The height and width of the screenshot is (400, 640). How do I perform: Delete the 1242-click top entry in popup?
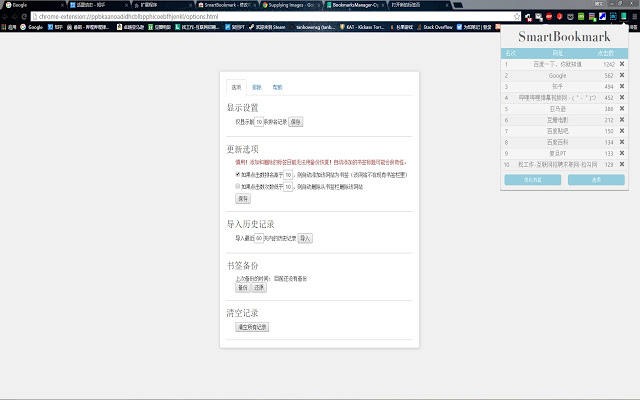622,64
